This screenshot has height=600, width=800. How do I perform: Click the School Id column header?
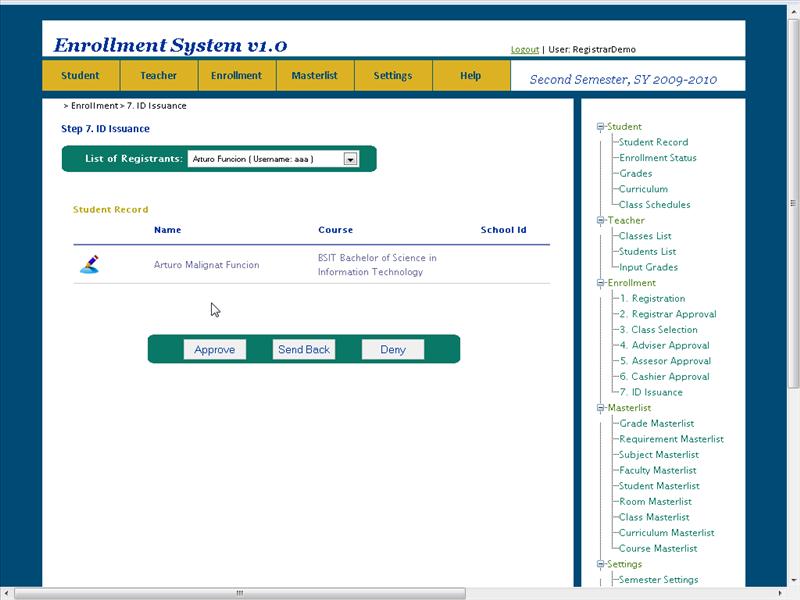click(x=503, y=230)
